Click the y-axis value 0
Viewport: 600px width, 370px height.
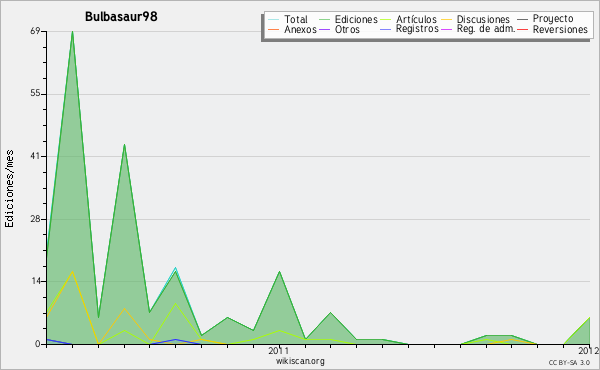point(38,344)
